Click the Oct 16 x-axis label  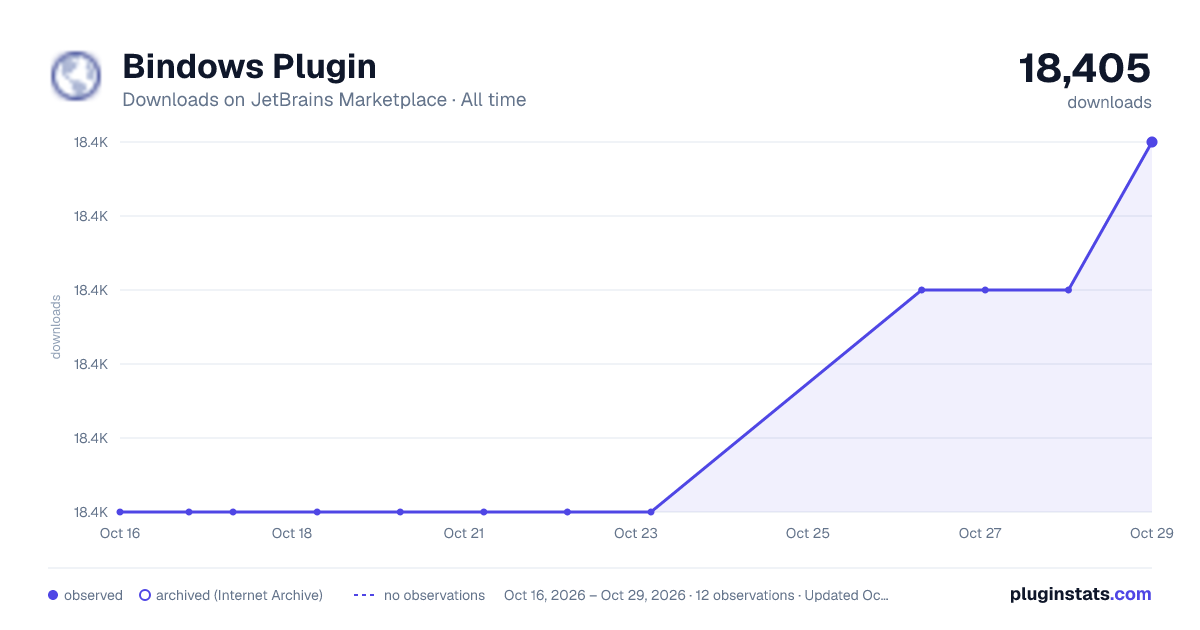pos(120,533)
